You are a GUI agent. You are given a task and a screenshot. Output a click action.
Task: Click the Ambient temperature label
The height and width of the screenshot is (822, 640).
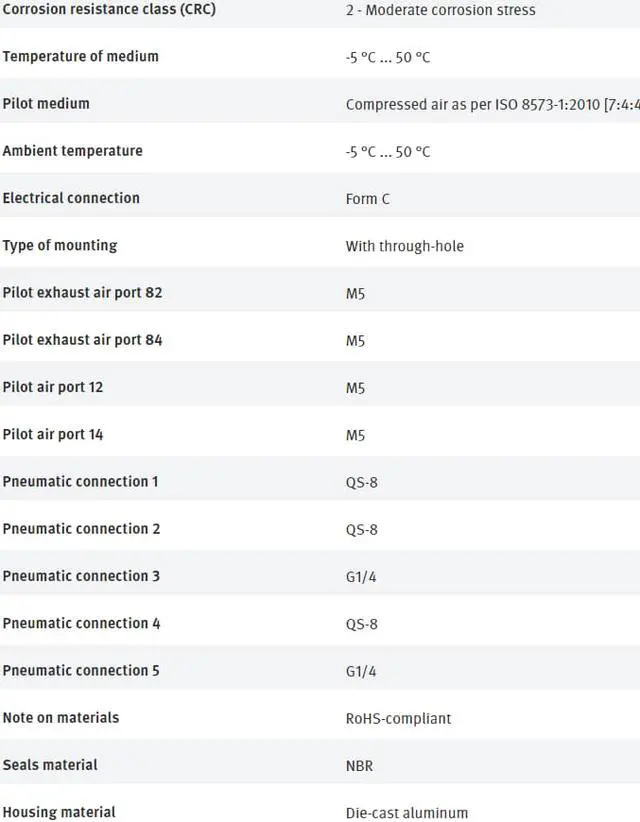[x=72, y=151]
